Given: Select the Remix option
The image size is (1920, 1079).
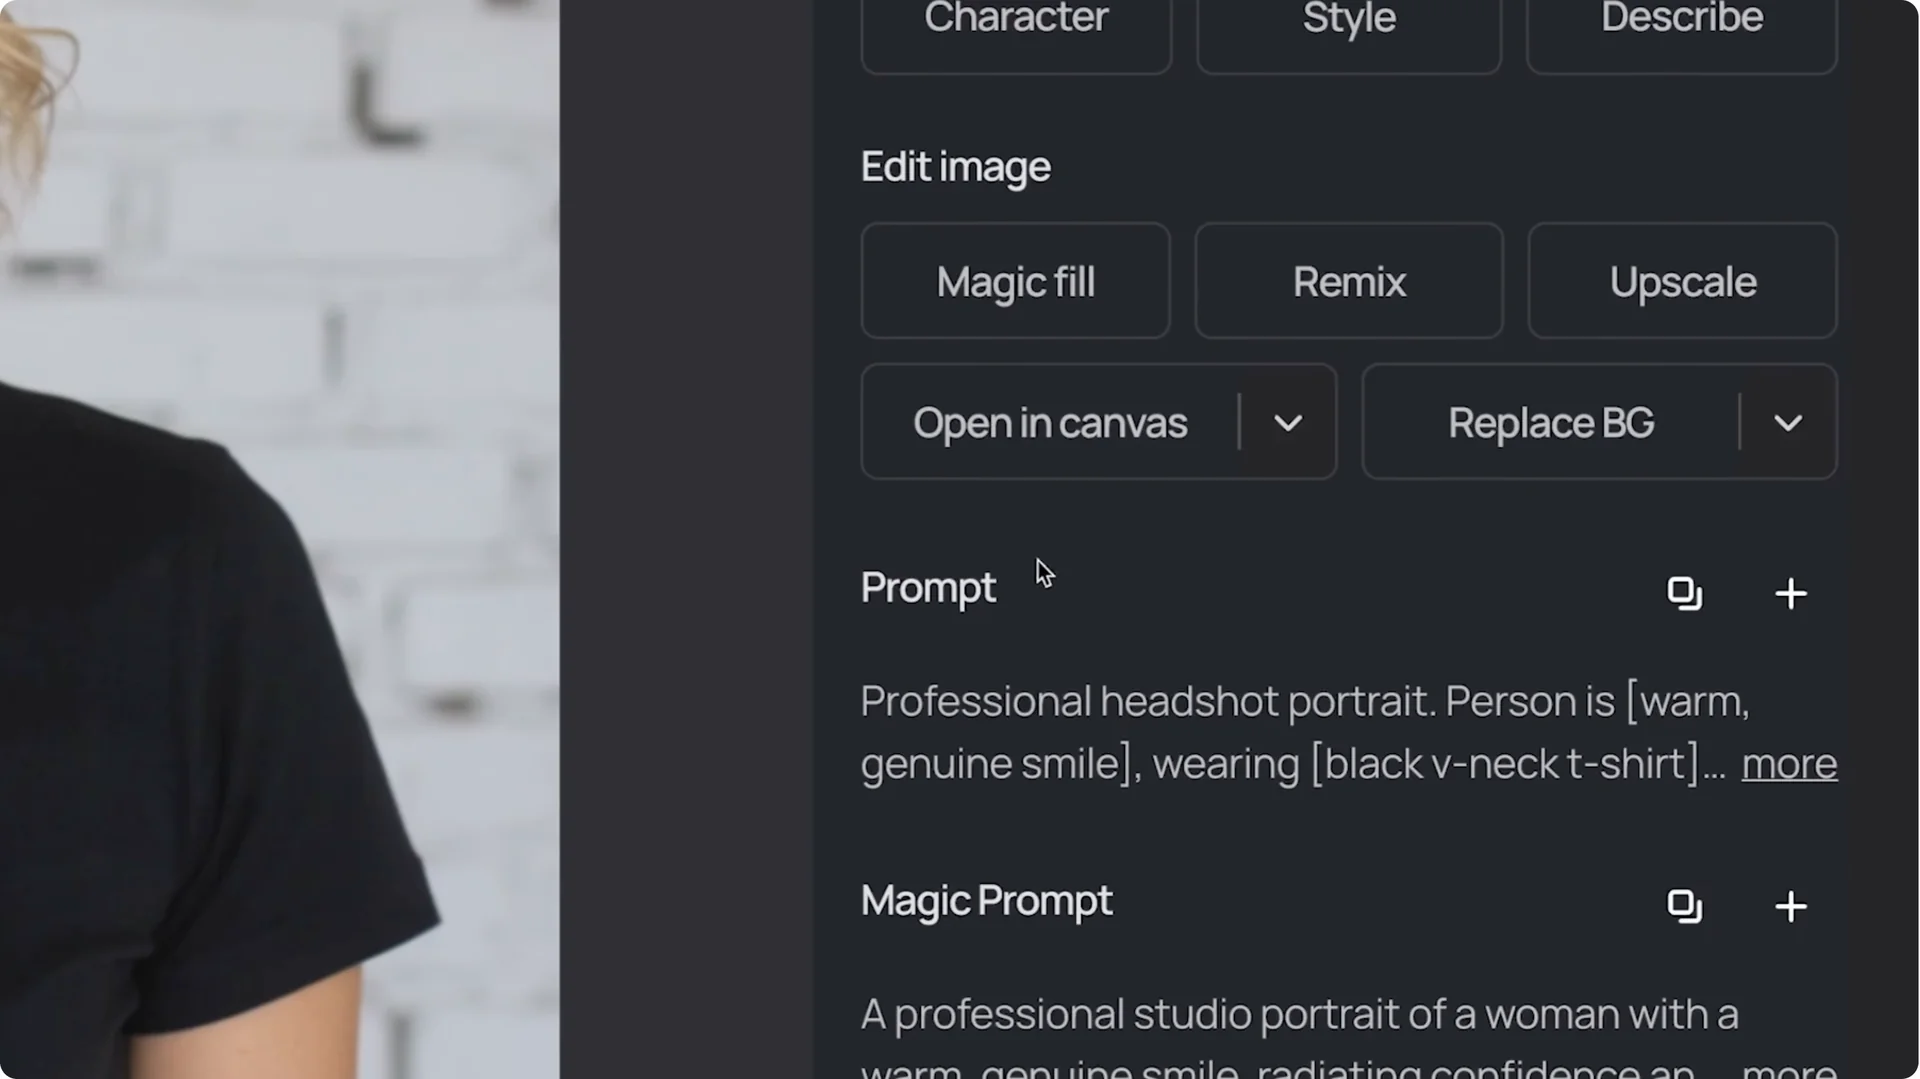Looking at the screenshot, I should click(1348, 281).
